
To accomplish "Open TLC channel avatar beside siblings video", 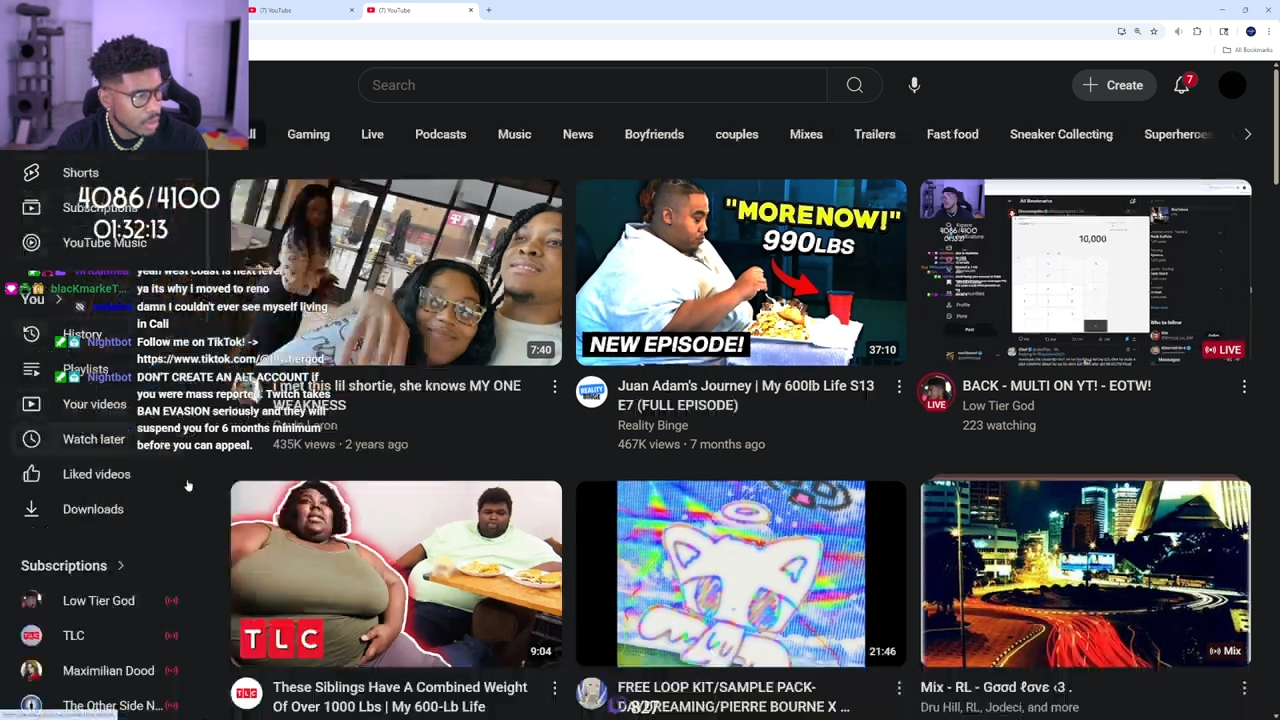I will [247, 694].
